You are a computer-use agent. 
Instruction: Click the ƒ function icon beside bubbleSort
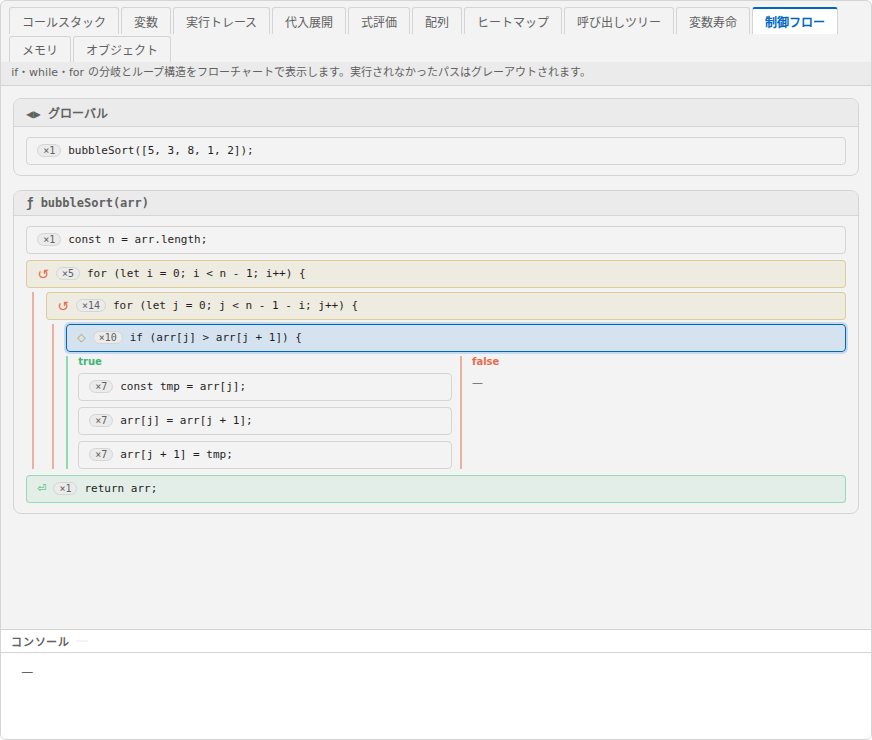pos(30,203)
